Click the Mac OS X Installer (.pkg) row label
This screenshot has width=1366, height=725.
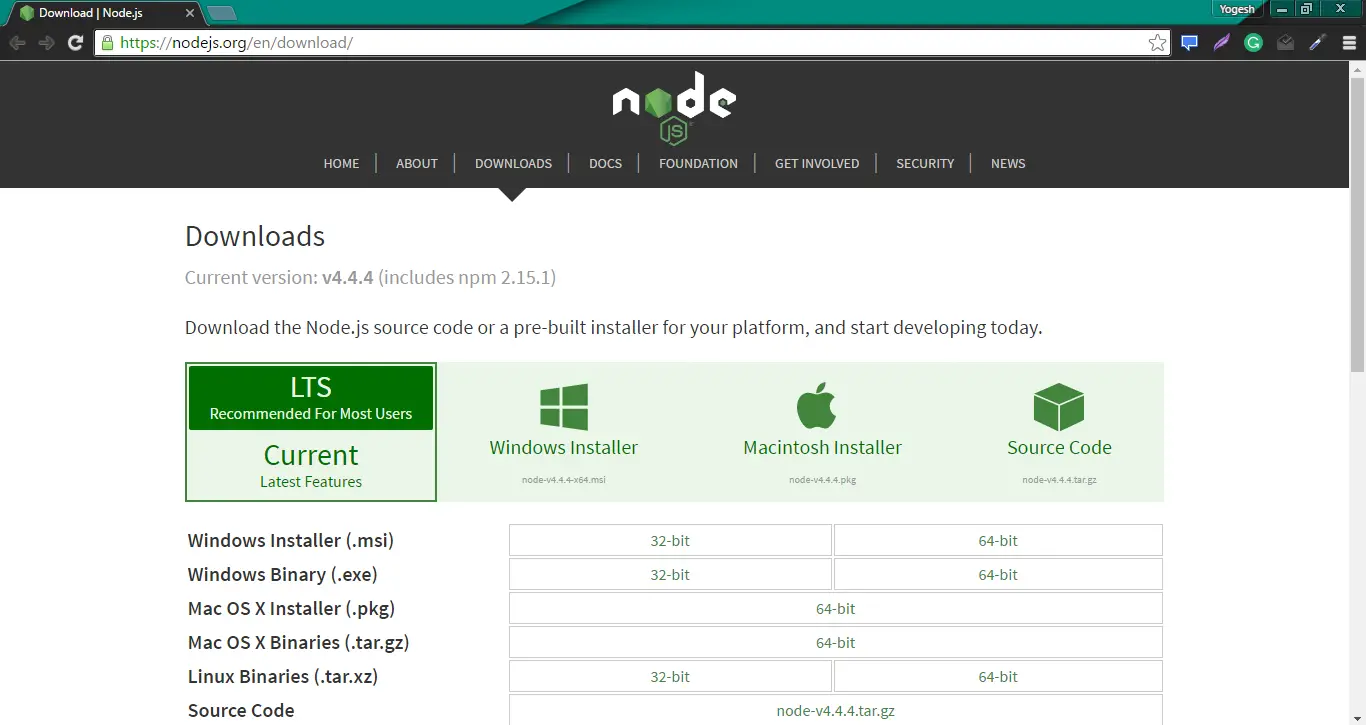292,609
